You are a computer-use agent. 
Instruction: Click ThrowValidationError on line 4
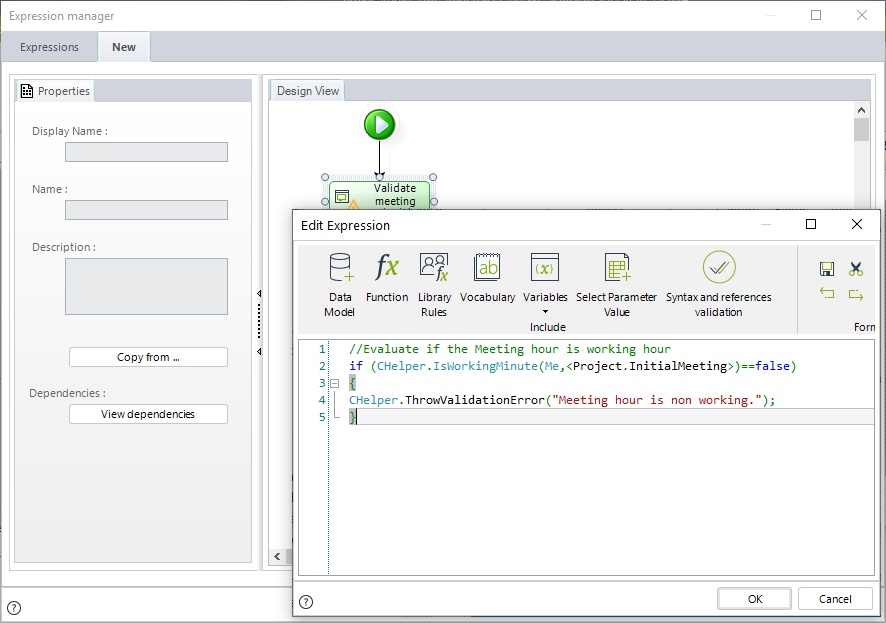coord(475,400)
